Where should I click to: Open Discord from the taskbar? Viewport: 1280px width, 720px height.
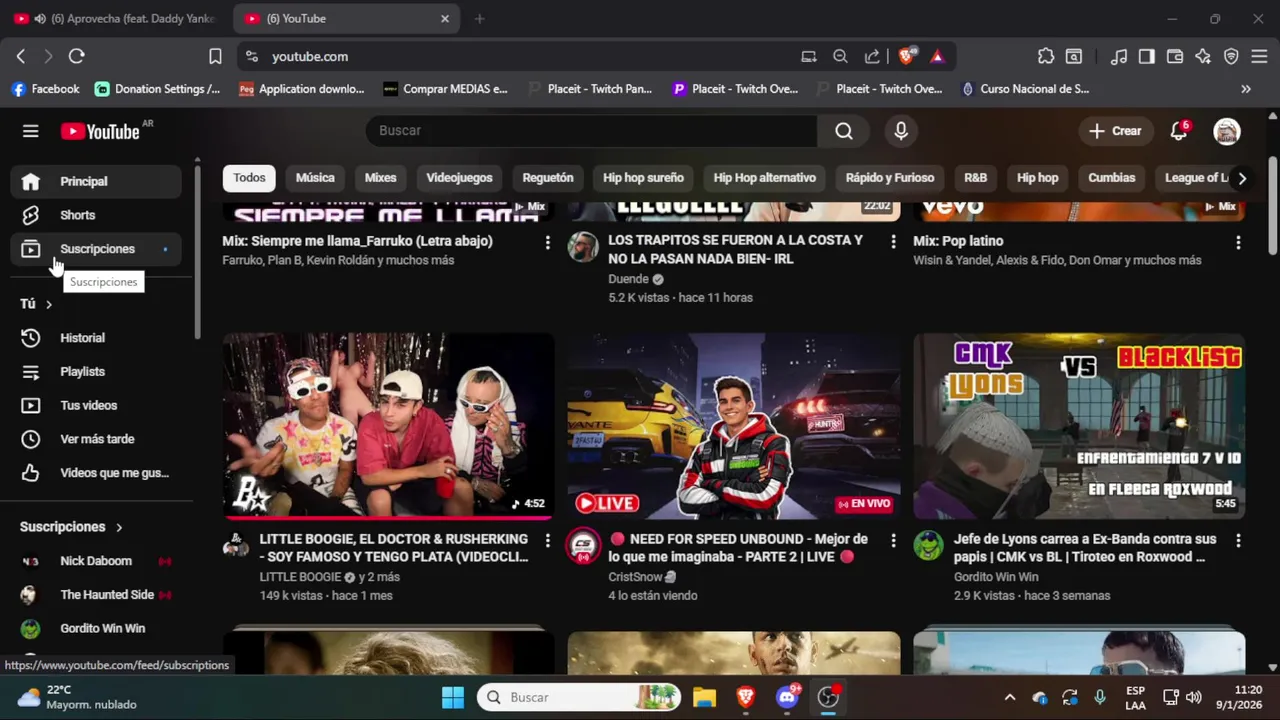click(x=787, y=697)
